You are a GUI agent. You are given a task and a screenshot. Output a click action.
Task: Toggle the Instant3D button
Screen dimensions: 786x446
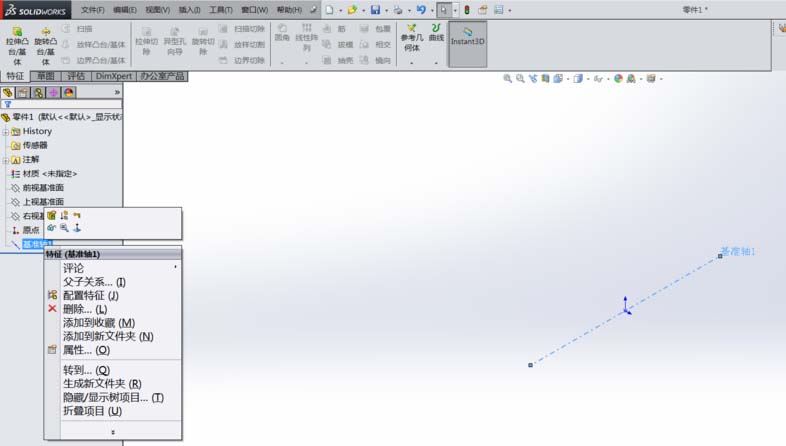[468, 44]
